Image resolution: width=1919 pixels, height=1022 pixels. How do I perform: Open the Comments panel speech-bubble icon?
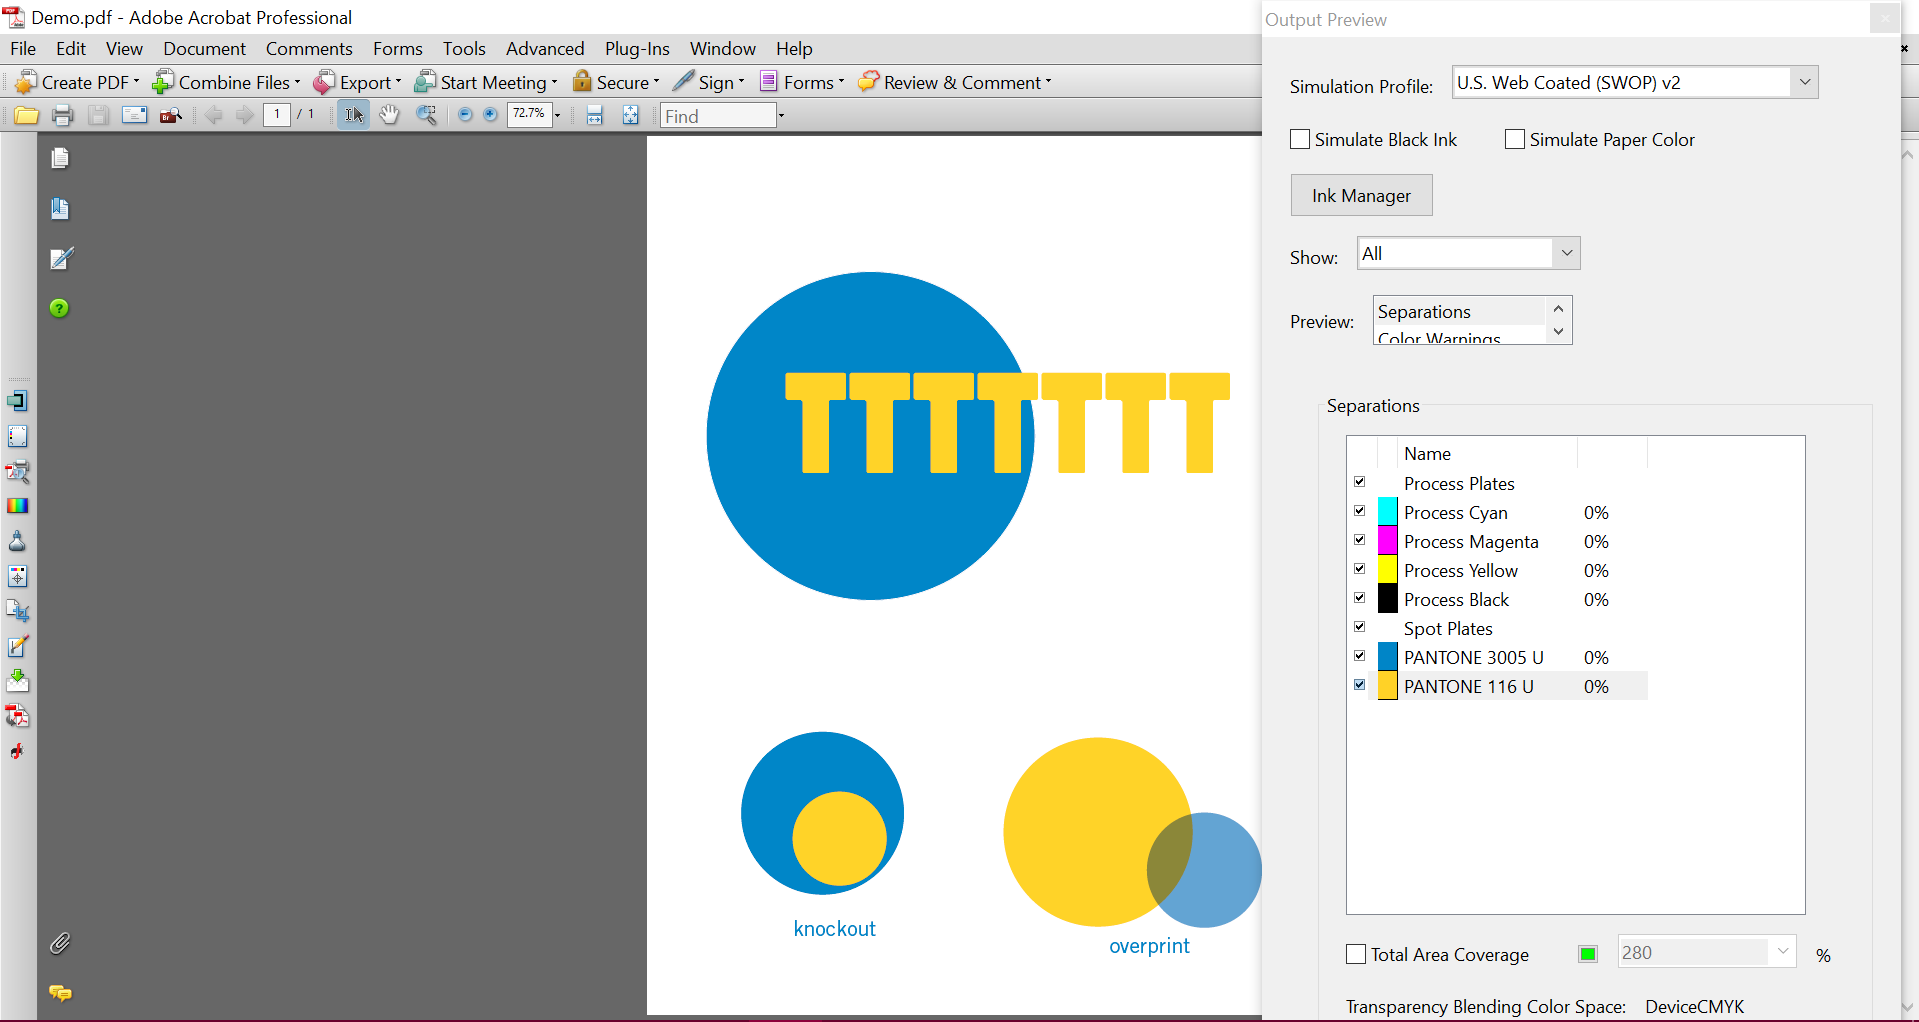click(60, 993)
